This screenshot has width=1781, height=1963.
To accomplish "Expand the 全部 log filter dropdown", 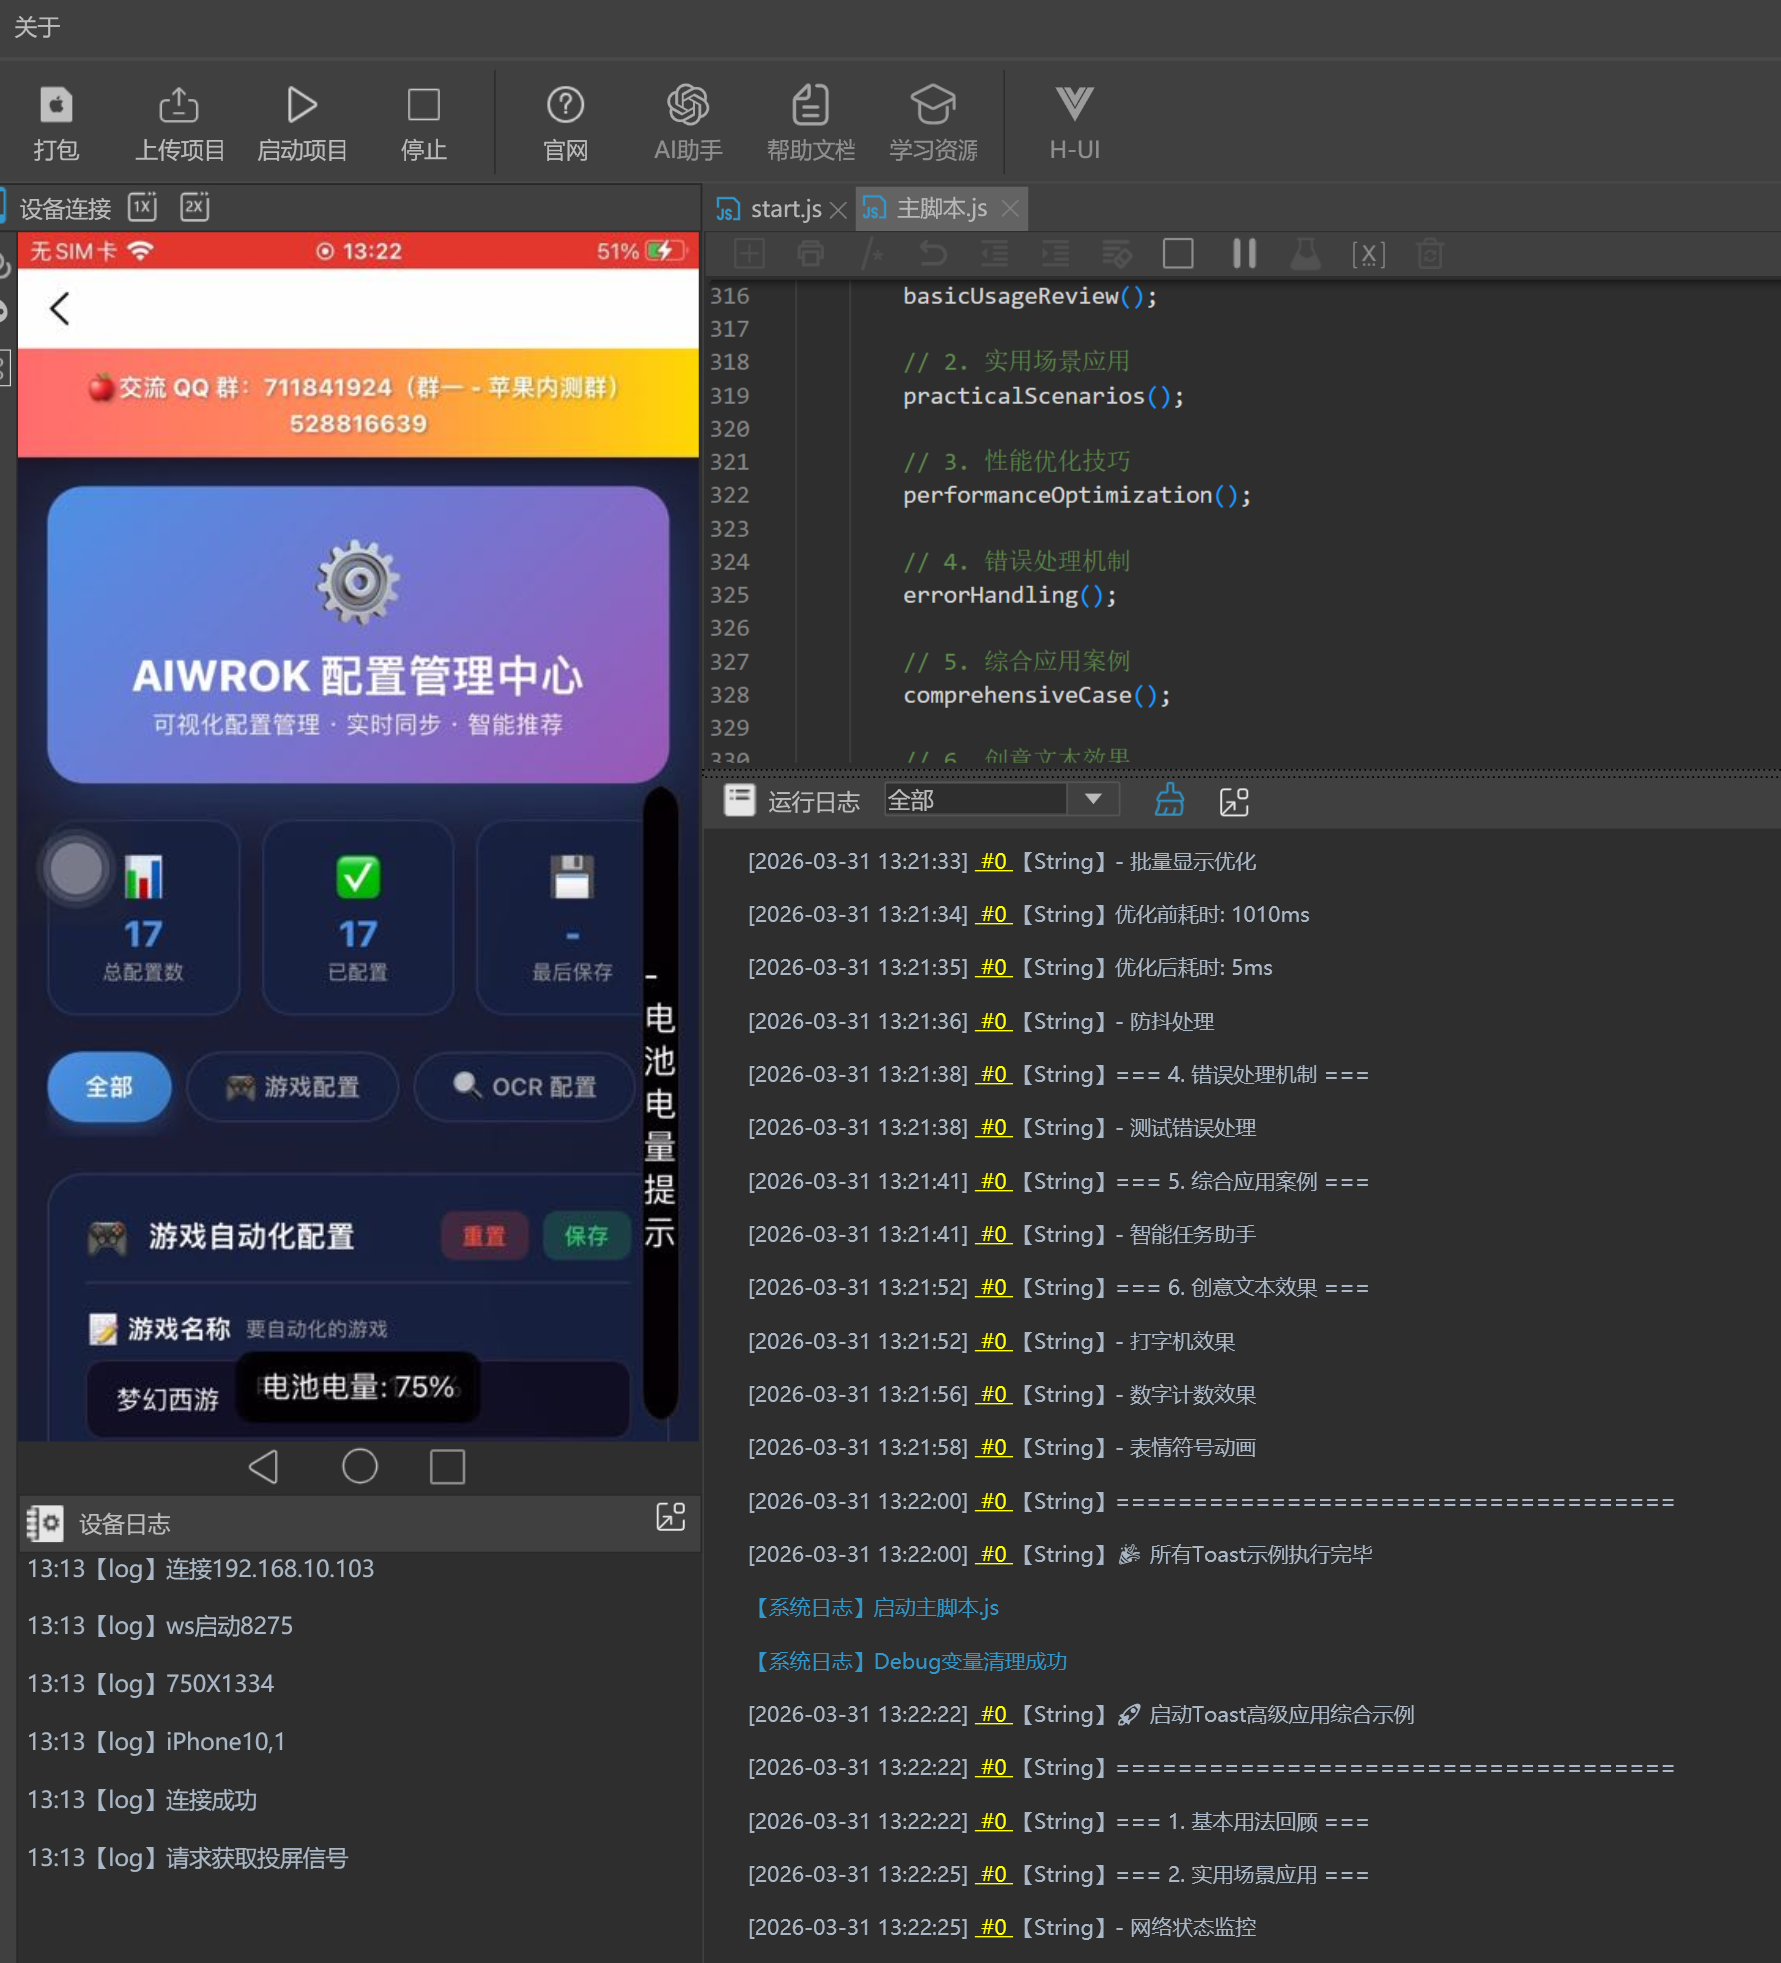I will (1093, 800).
